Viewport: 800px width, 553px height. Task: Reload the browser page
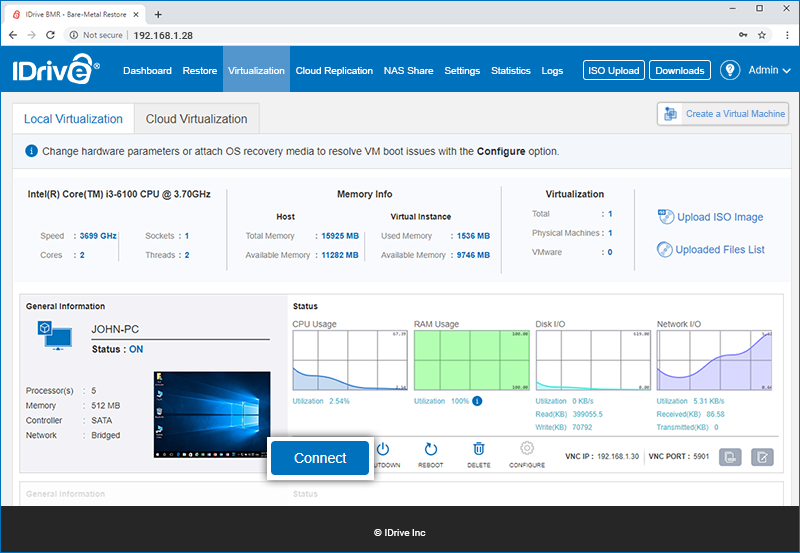(x=50, y=35)
